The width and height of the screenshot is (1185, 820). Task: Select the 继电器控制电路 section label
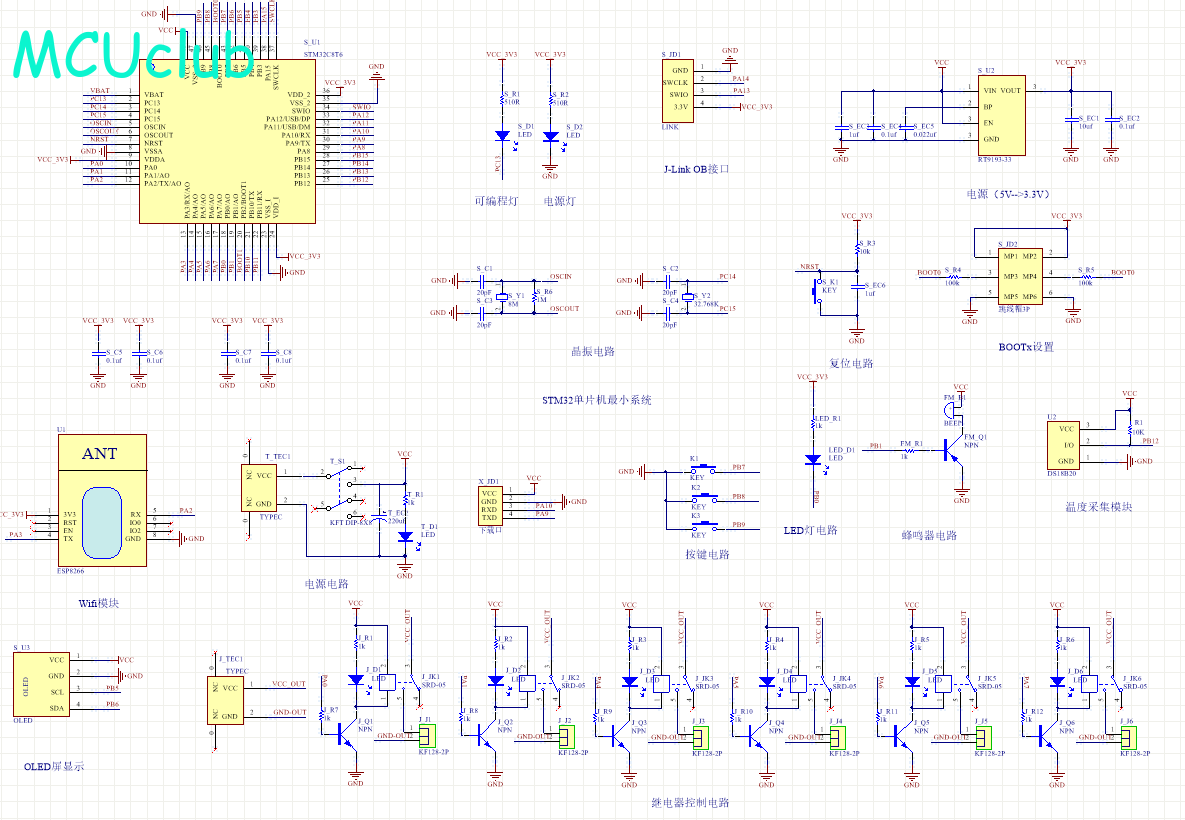pyautogui.click(x=690, y=802)
